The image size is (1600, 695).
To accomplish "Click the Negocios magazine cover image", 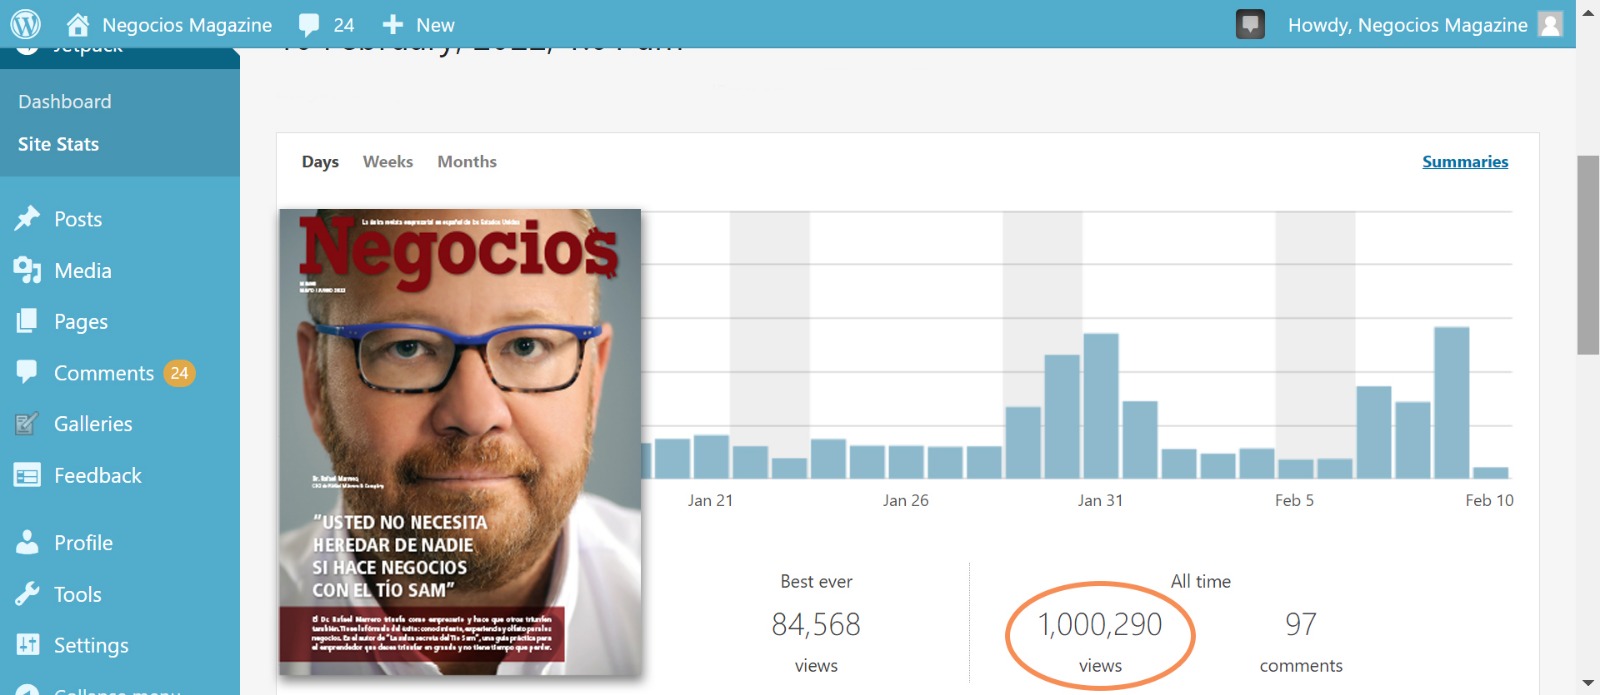I will click(460, 442).
